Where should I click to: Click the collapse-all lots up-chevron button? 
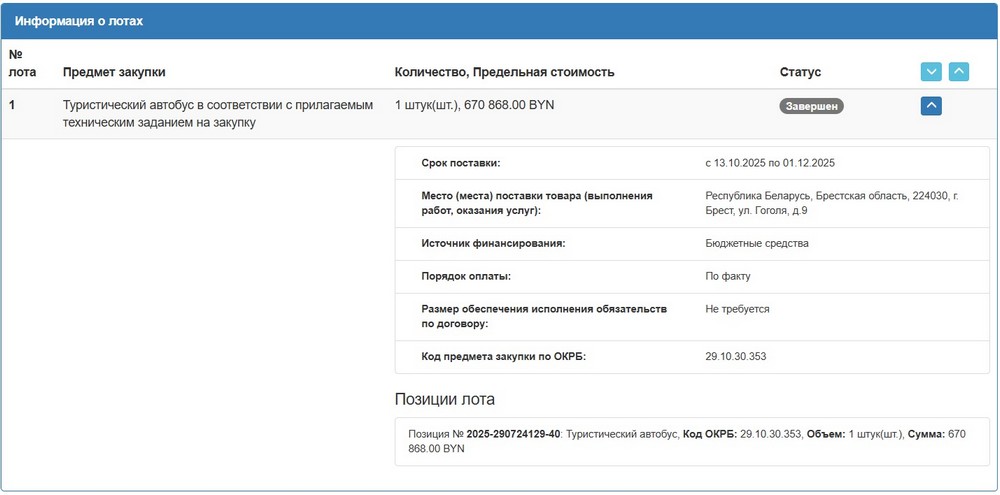(x=958, y=72)
